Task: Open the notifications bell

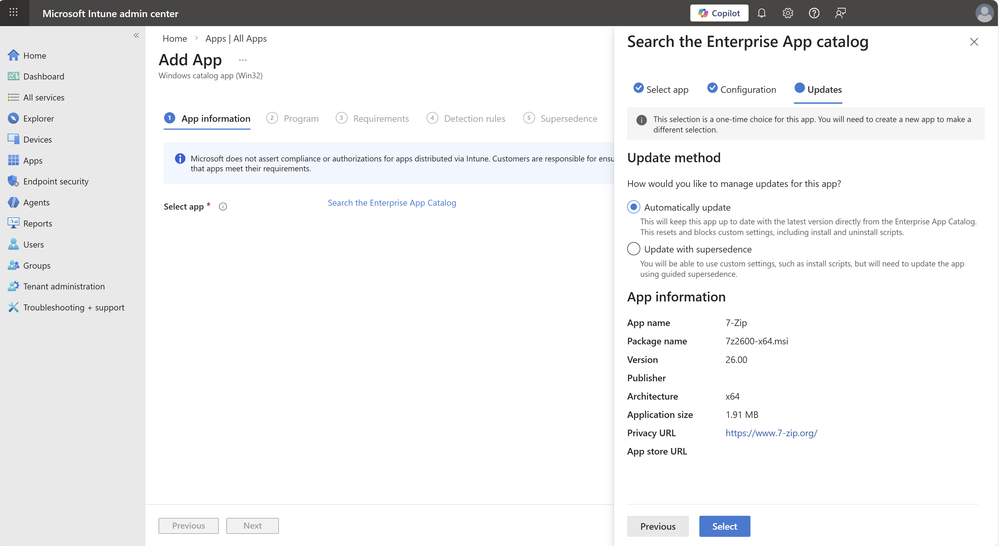Action: (x=761, y=13)
